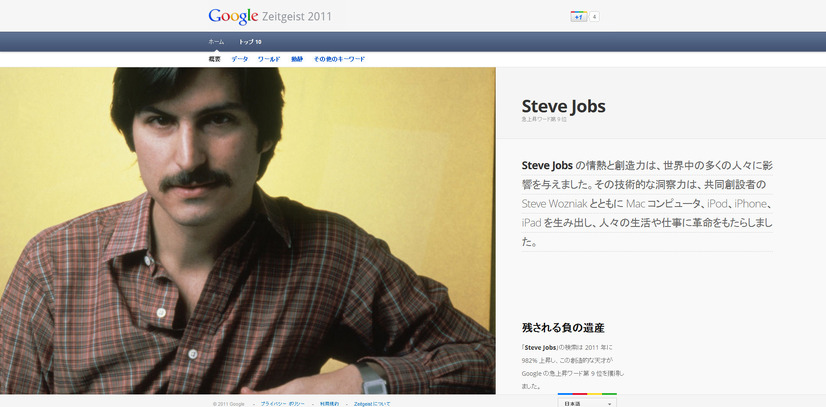Viewport: 826px width, 407px height.
Task: Click the Steve Jobs heading
Action: (x=563, y=106)
